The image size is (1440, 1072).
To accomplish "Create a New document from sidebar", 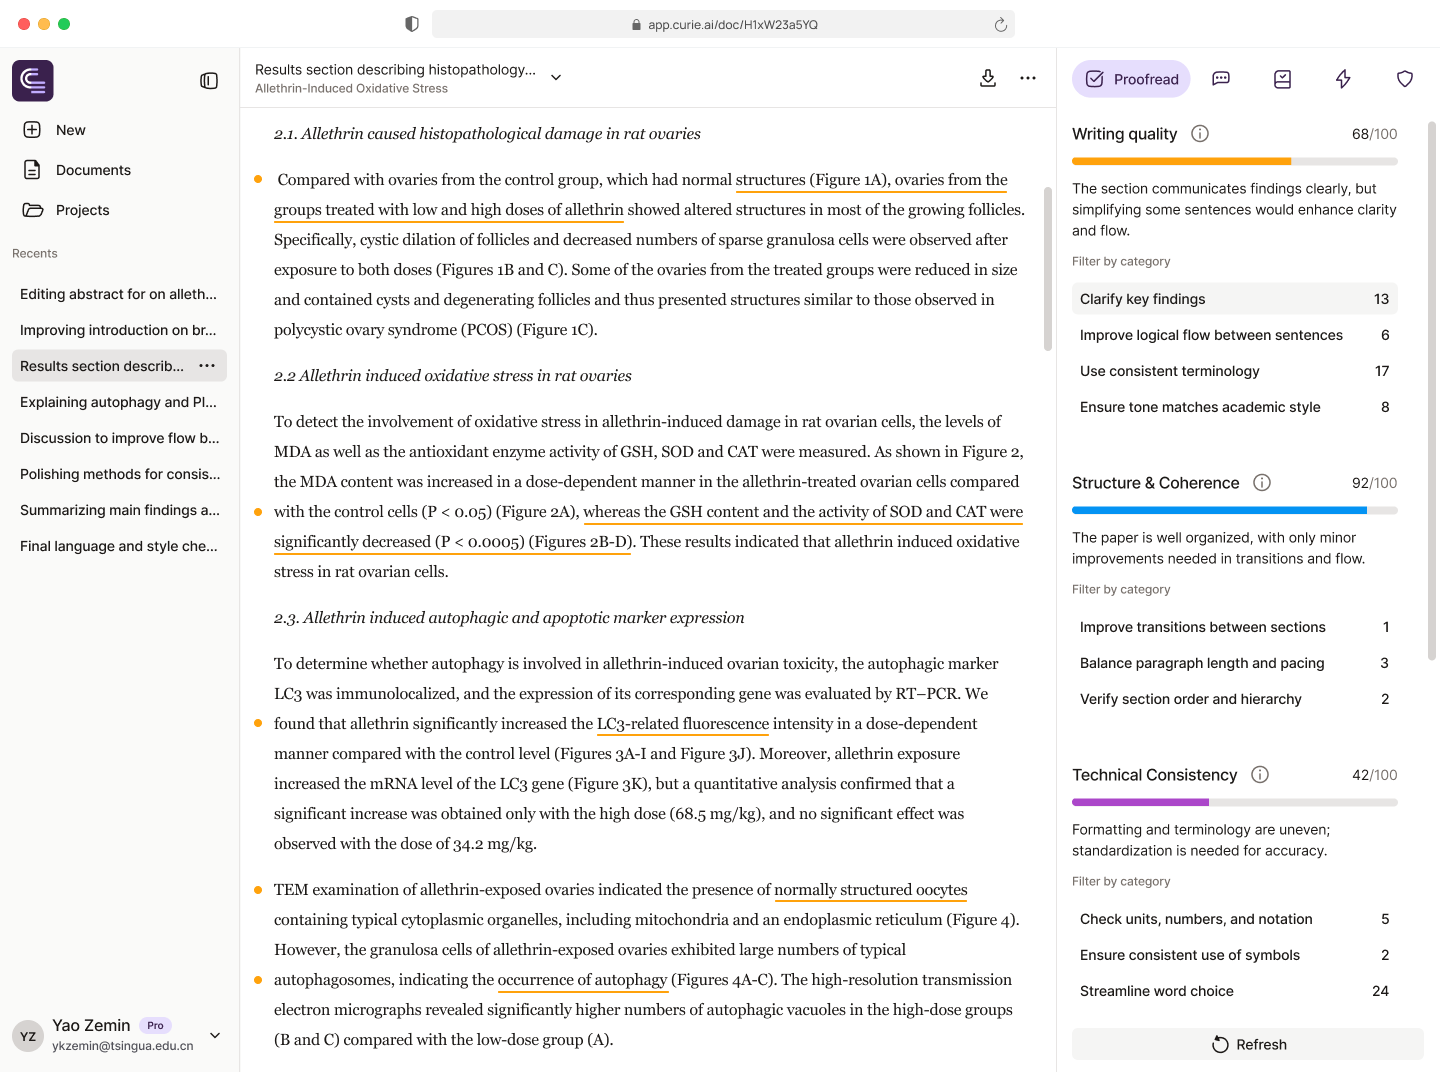I will [x=70, y=130].
